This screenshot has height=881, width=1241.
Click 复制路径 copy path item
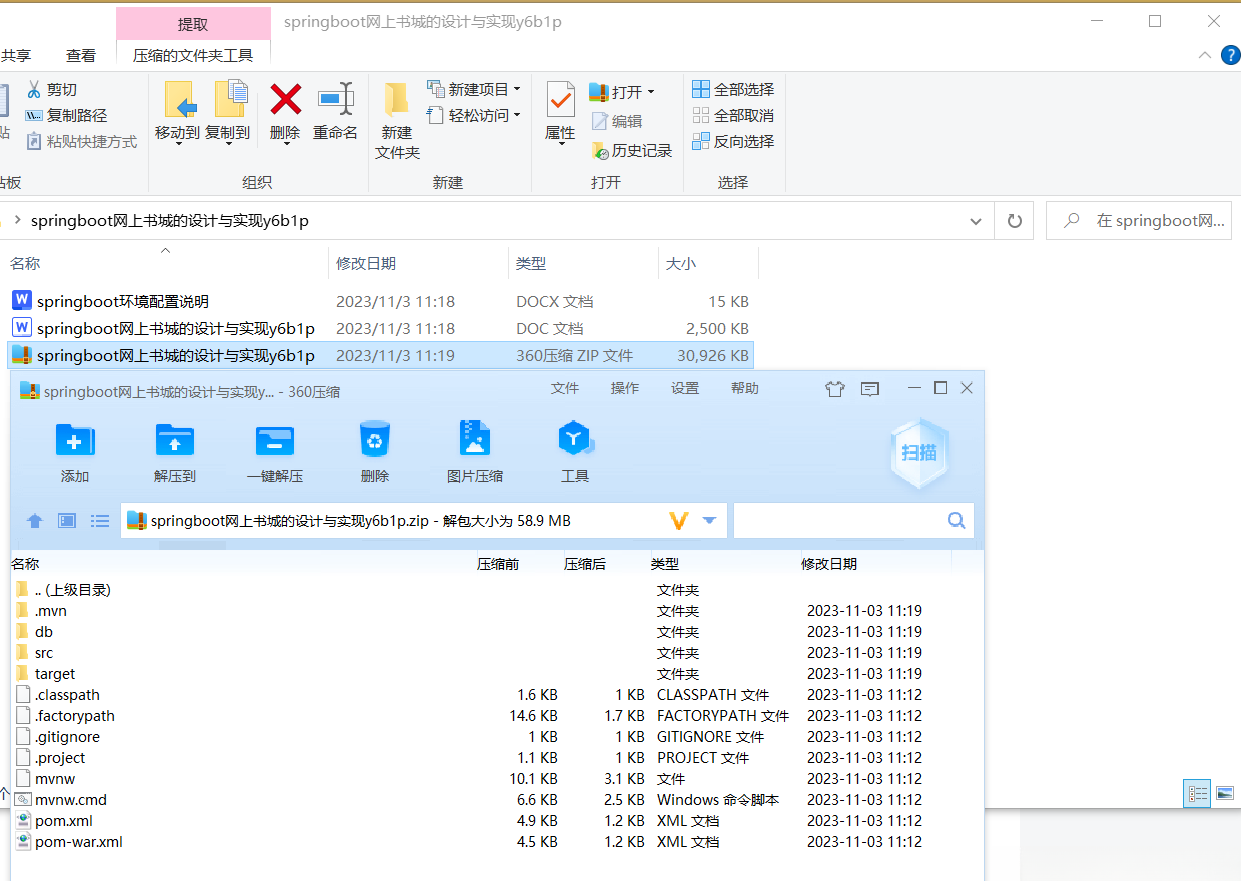[66, 116]
